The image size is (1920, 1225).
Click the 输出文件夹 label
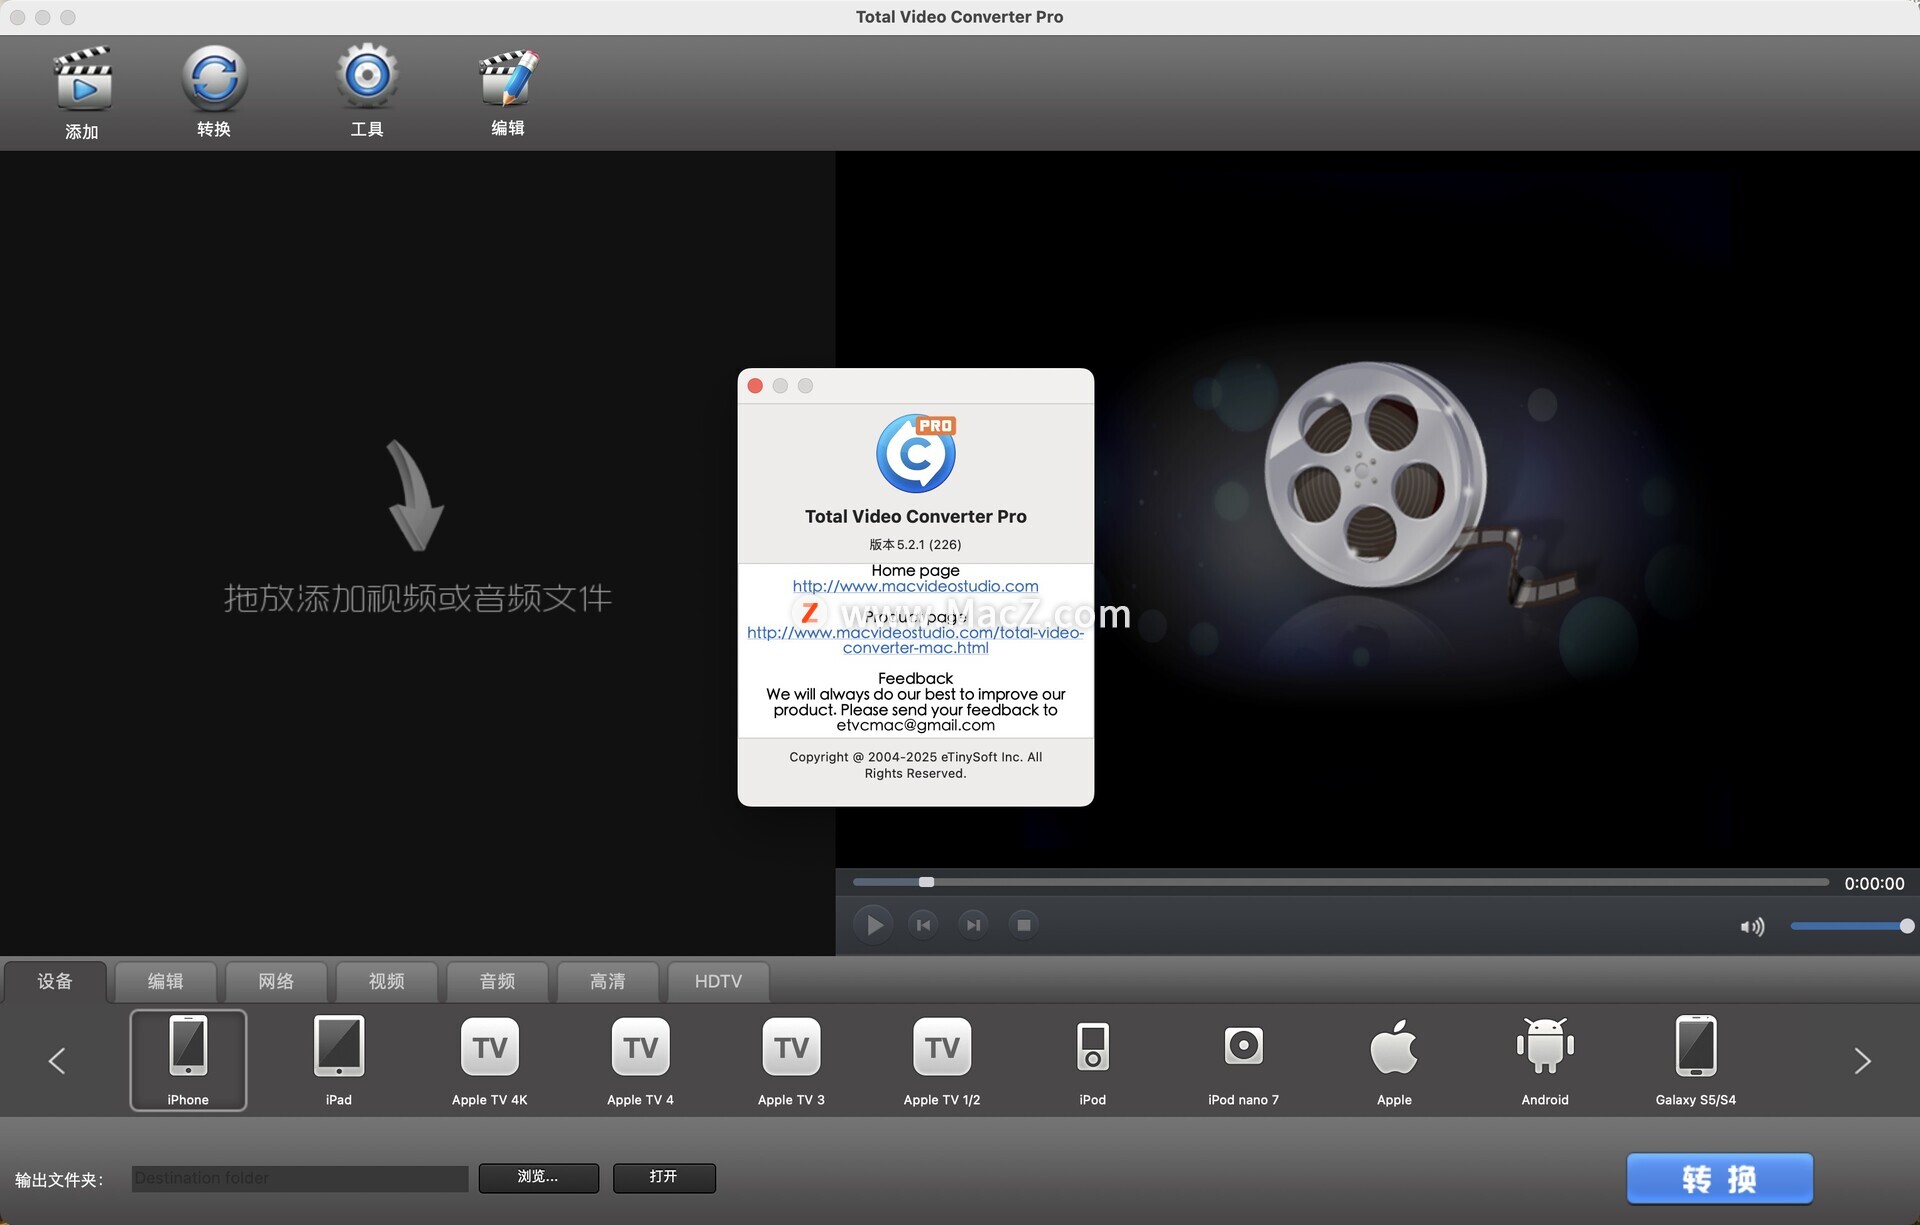59,1180
